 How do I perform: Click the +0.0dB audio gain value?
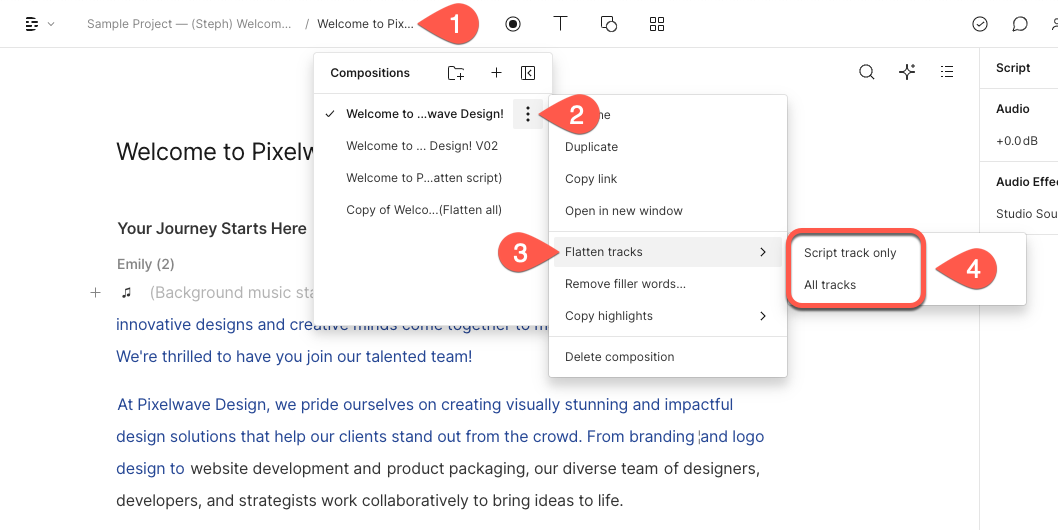1017,142
